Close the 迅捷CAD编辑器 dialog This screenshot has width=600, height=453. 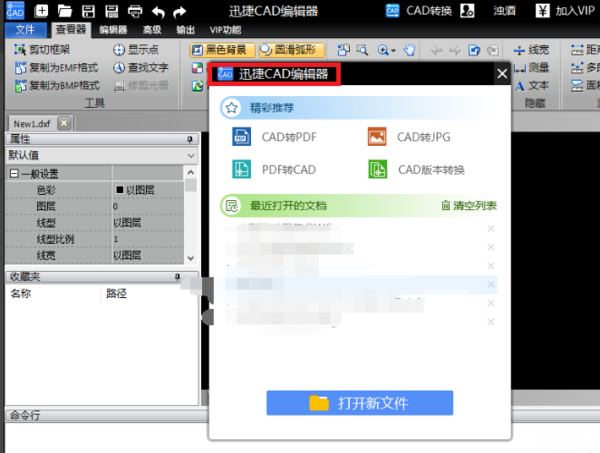[502, 73]
